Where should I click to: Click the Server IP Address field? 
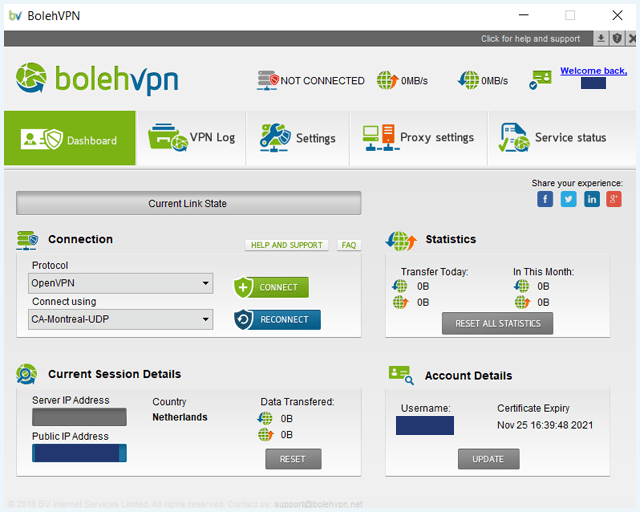click(x=79, y=417)
